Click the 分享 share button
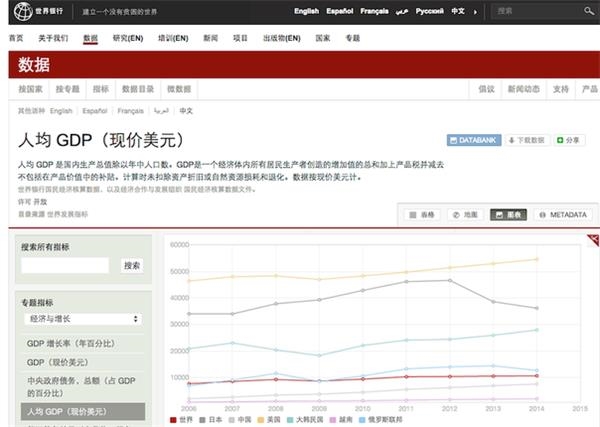The width and height of the screenshot is (600, 427). tap(569, 140)
